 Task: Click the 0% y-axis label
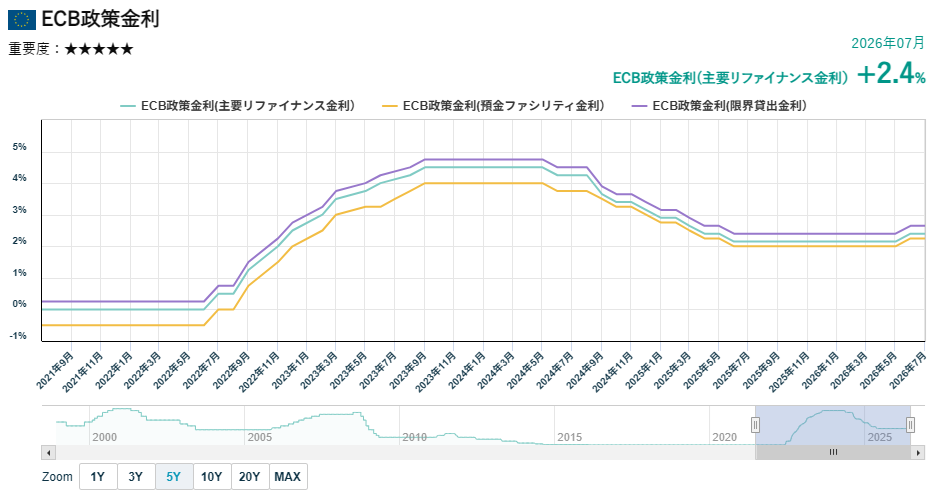point(20,304)
